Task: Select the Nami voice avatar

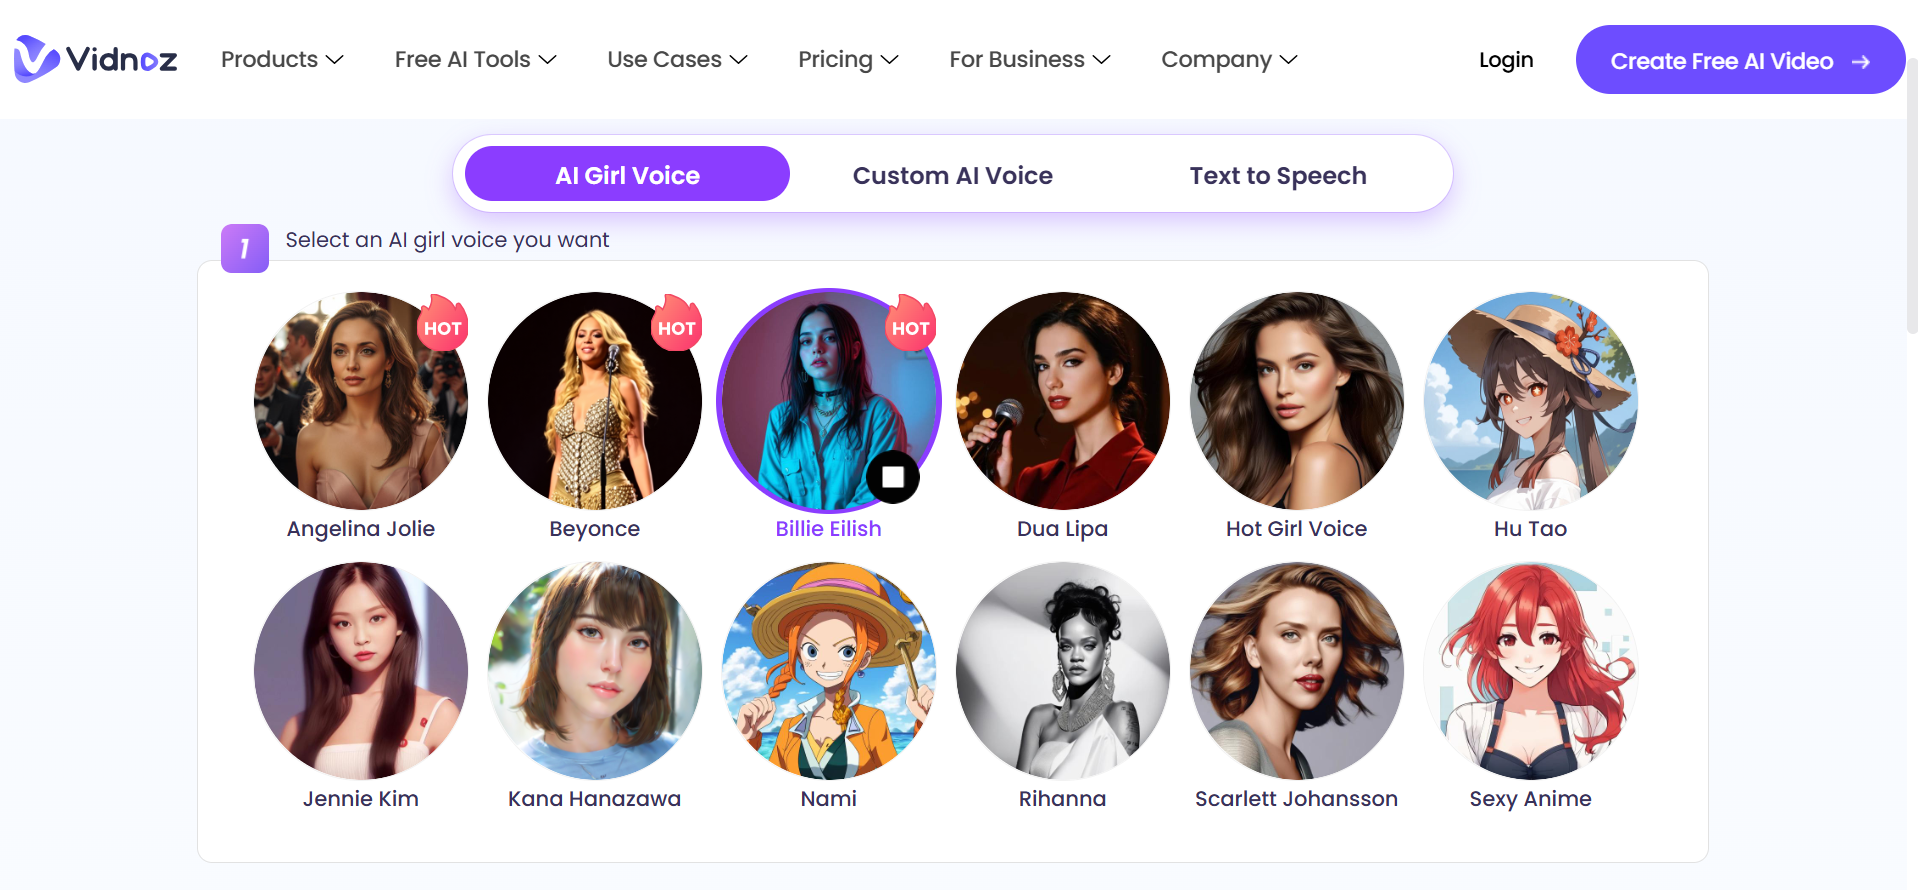Action: [828, 671]
